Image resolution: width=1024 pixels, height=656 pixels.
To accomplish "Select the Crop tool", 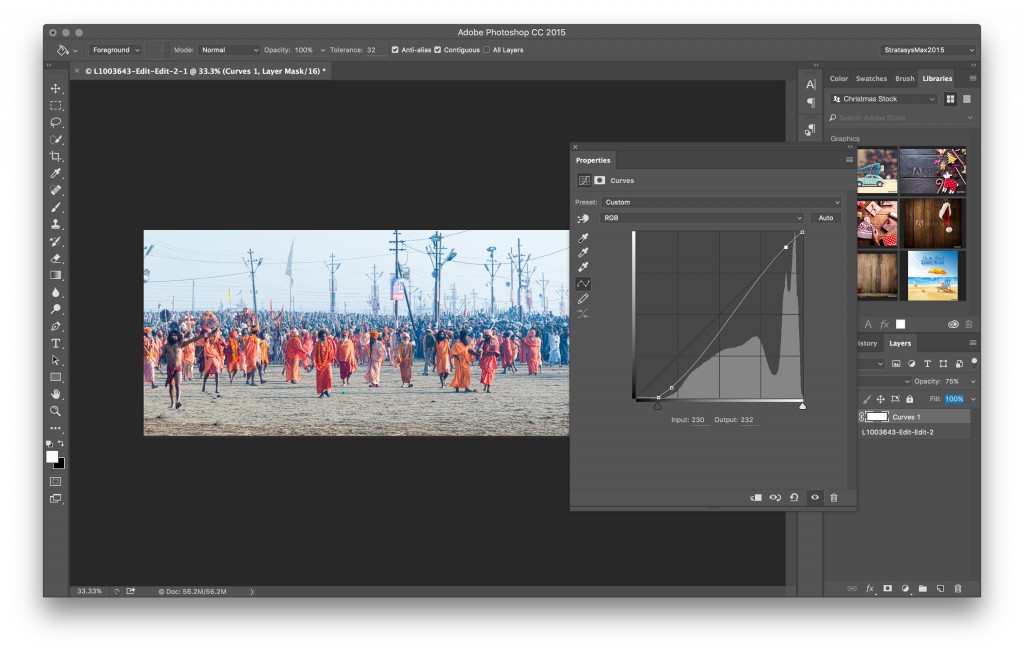I will 55,155.
